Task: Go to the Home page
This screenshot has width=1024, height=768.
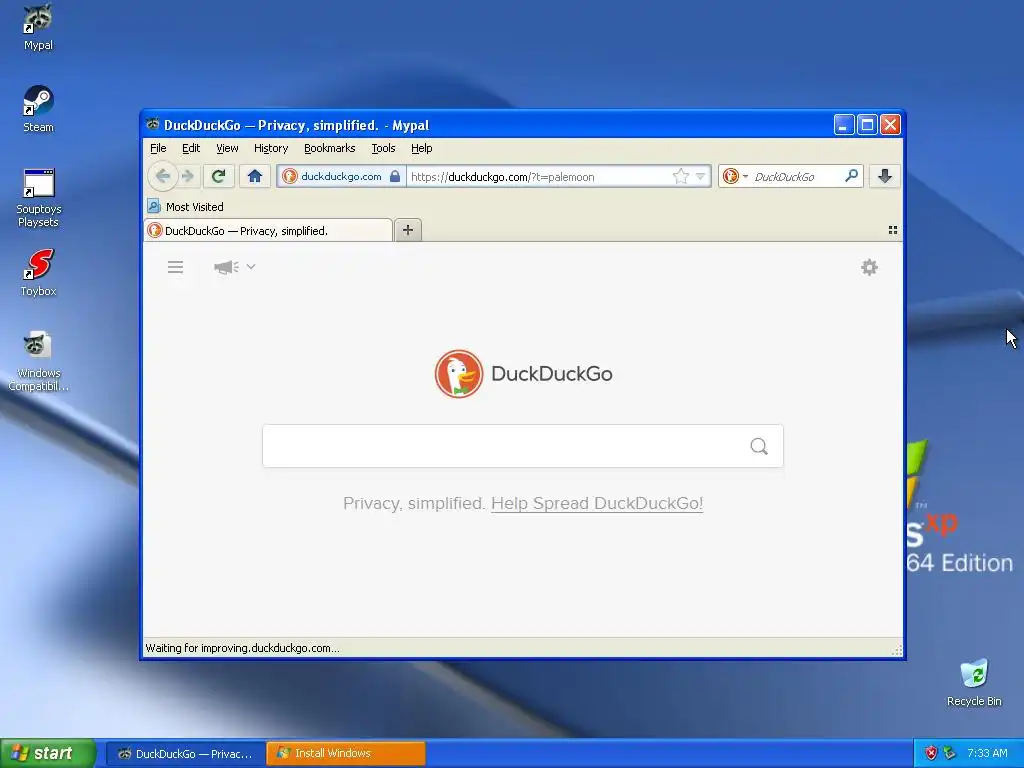Action: click(255, 176)
